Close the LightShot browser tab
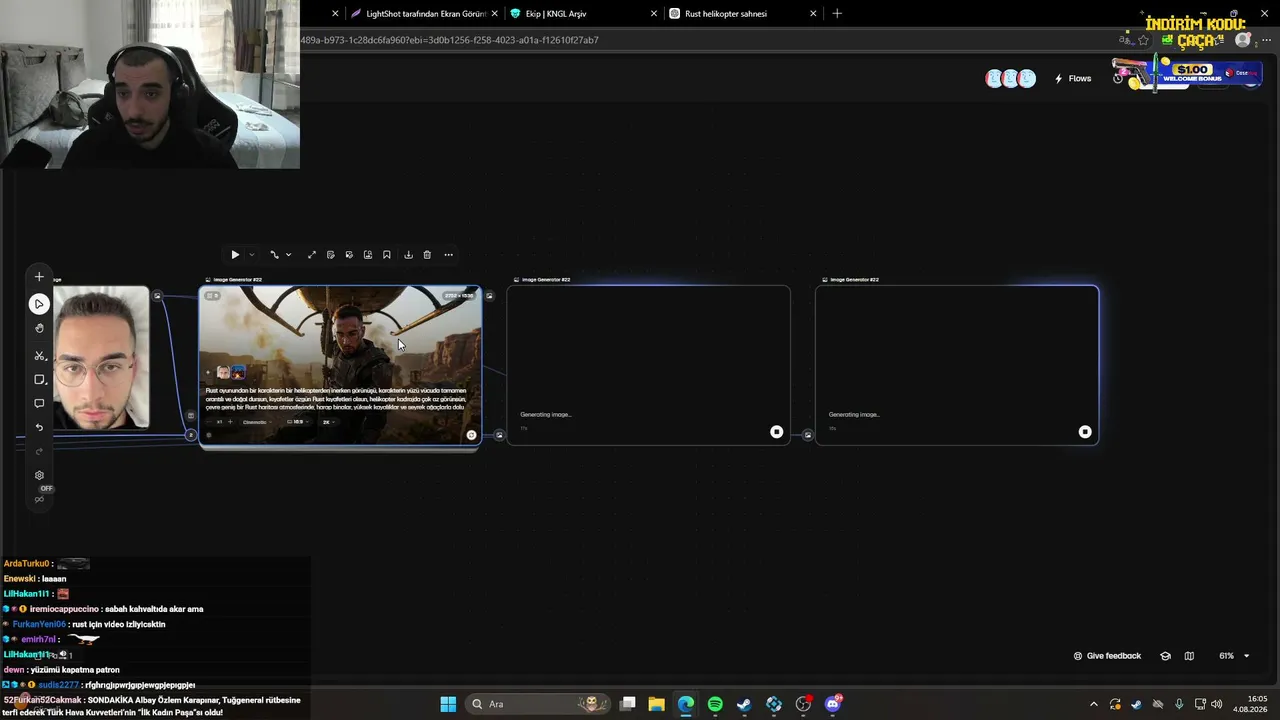The width and height of the screenshot is (1280, 720). 494,14
